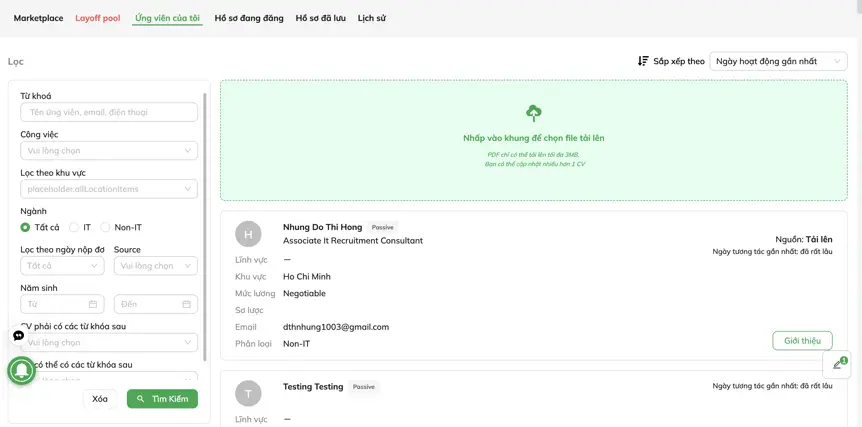Click the Non-IT classification value in Phân loại row

pos(297,344)
